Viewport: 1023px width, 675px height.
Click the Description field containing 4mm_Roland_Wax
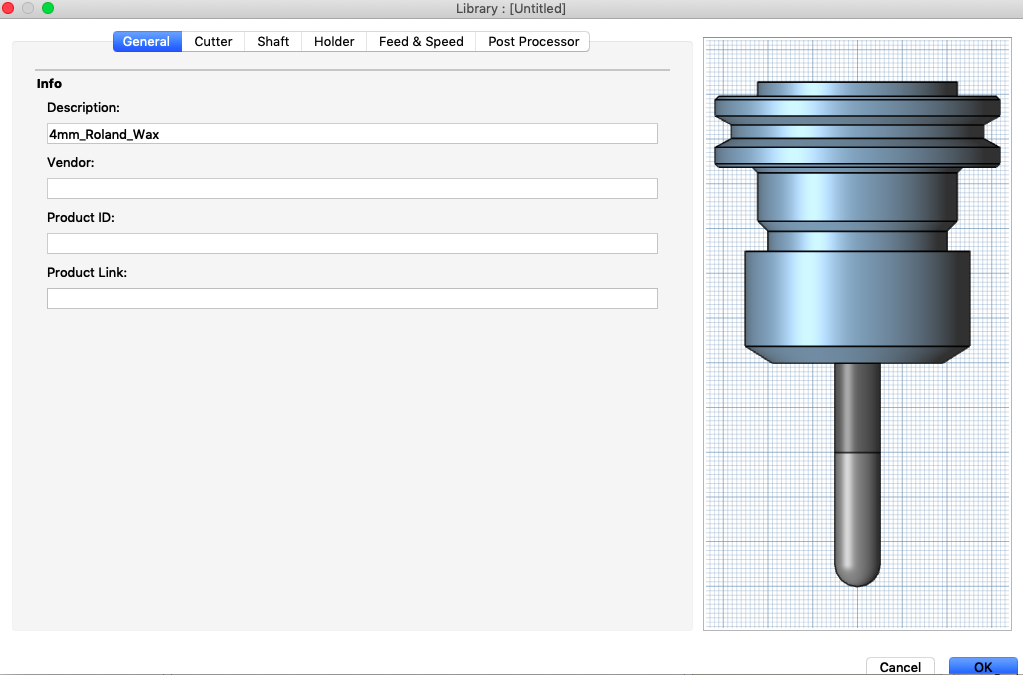click(352, 134)
